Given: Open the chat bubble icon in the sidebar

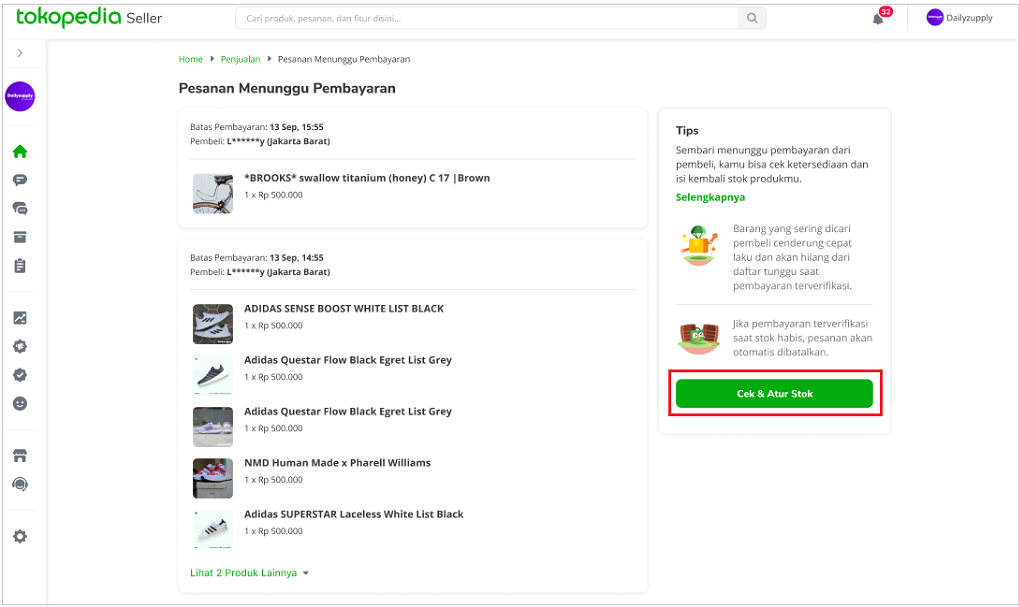Looking at the screenshot, I should tap(20, 180).
